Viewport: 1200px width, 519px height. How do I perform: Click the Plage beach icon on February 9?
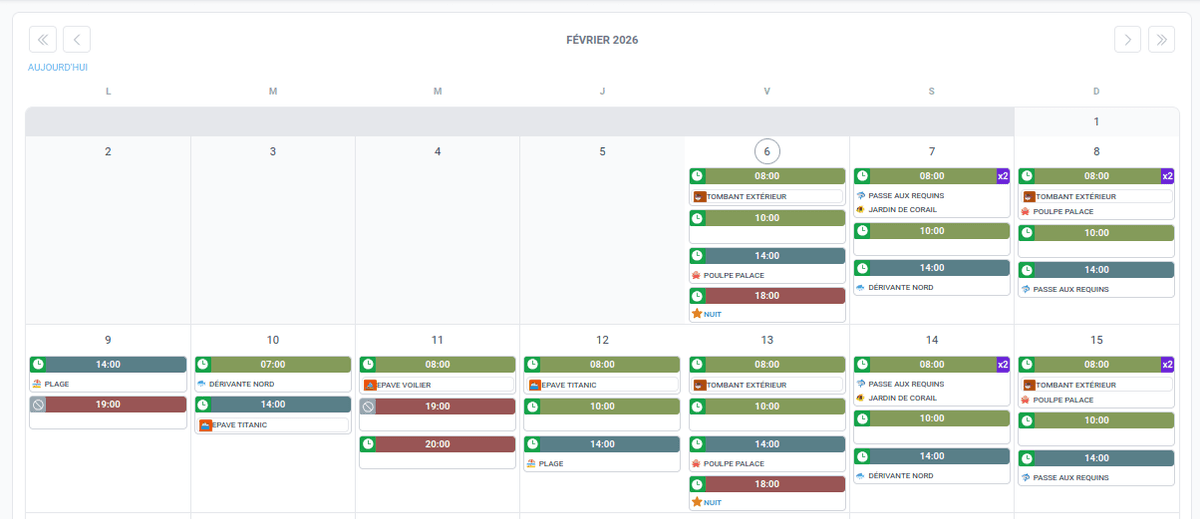pyautogui.click(x=37, y=384)
